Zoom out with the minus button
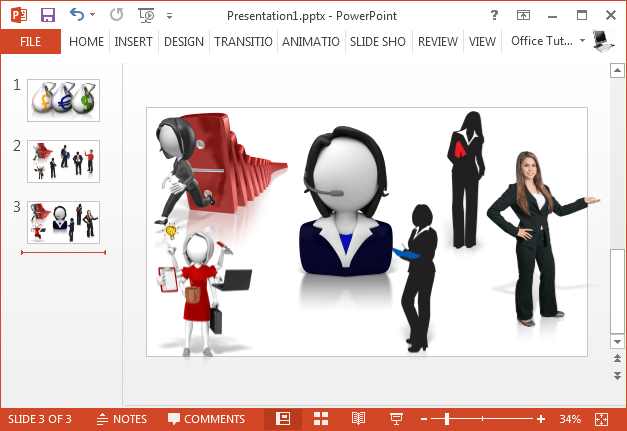 point(424,419)
